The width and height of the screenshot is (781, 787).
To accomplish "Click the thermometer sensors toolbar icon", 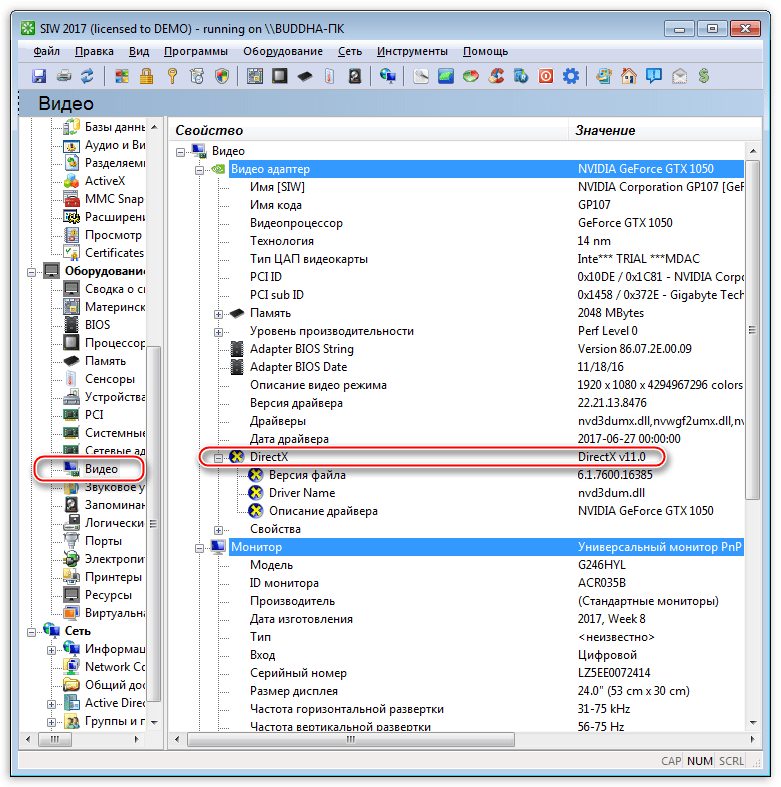I will pyautogui.click(x=329, y=76).
